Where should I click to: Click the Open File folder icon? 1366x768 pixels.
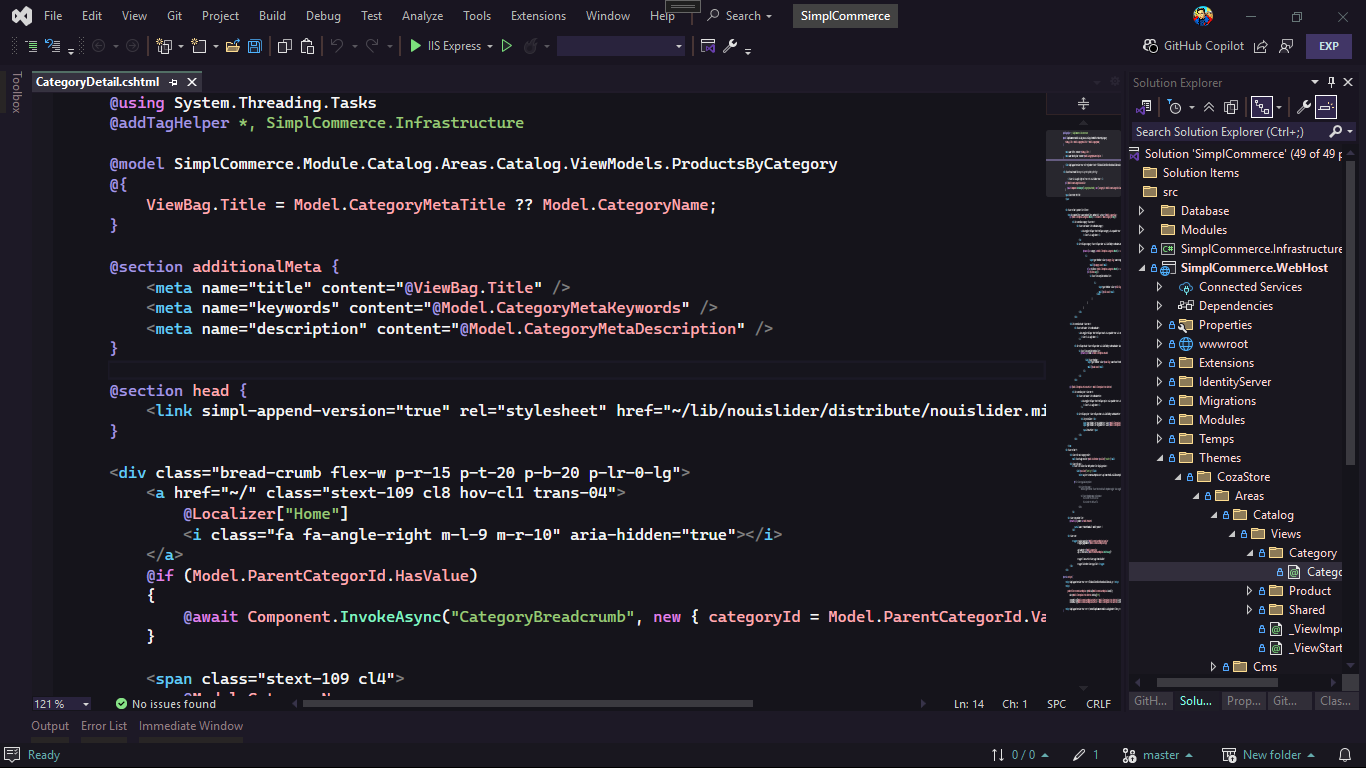pos(232,46)
